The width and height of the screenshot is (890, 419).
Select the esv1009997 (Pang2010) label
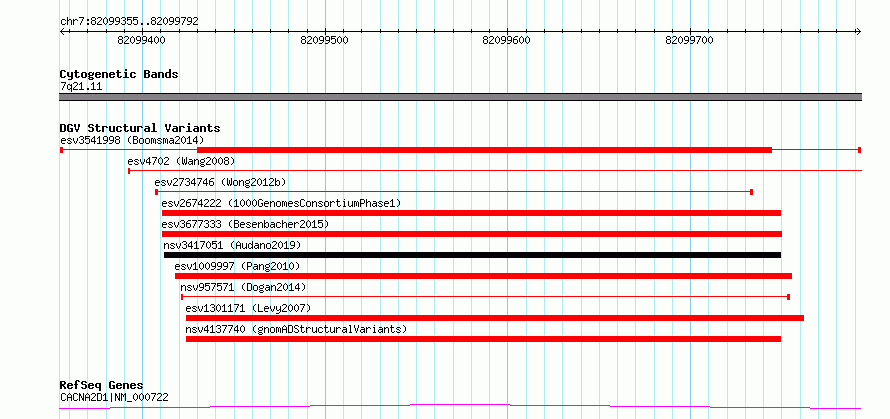tap(237, 266)
